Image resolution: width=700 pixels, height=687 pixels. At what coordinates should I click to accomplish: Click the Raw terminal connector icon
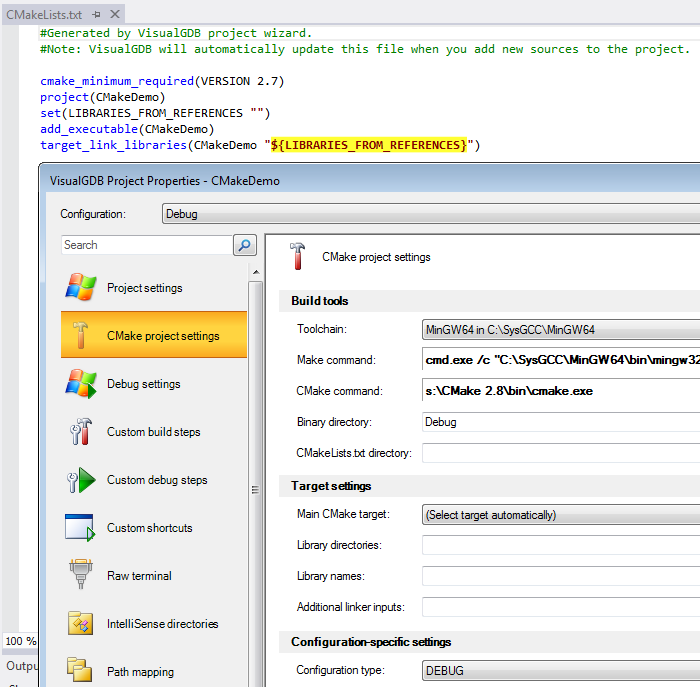point(81,574)
